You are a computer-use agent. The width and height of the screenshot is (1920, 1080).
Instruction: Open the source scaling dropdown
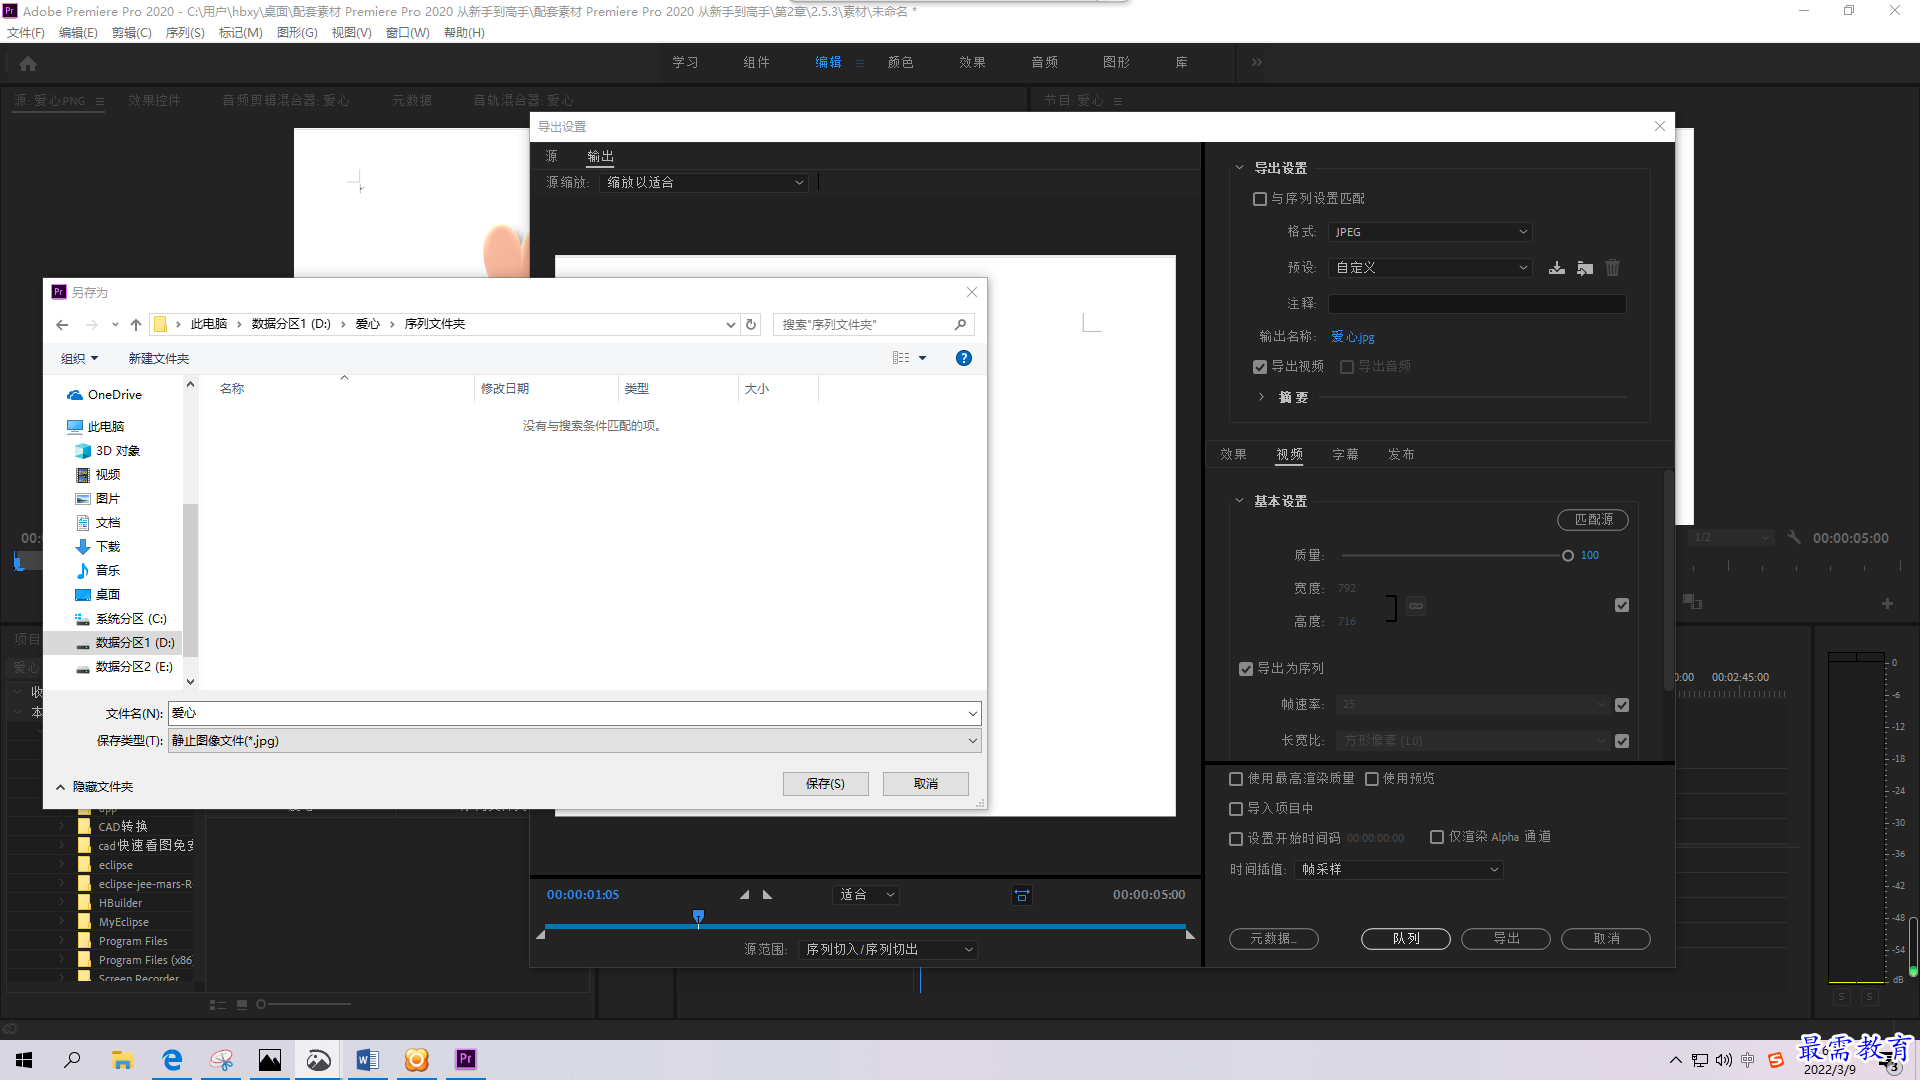tap(703, 183)
